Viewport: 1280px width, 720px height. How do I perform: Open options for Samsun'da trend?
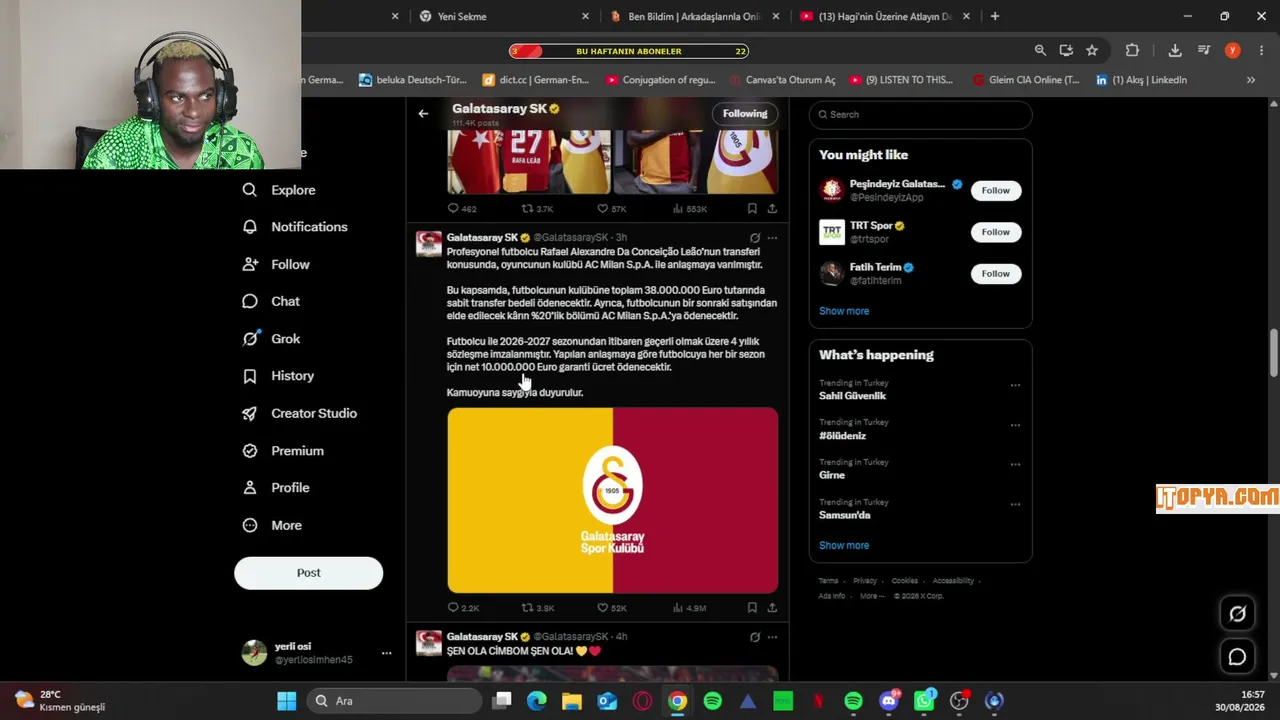click(1015, 505)
